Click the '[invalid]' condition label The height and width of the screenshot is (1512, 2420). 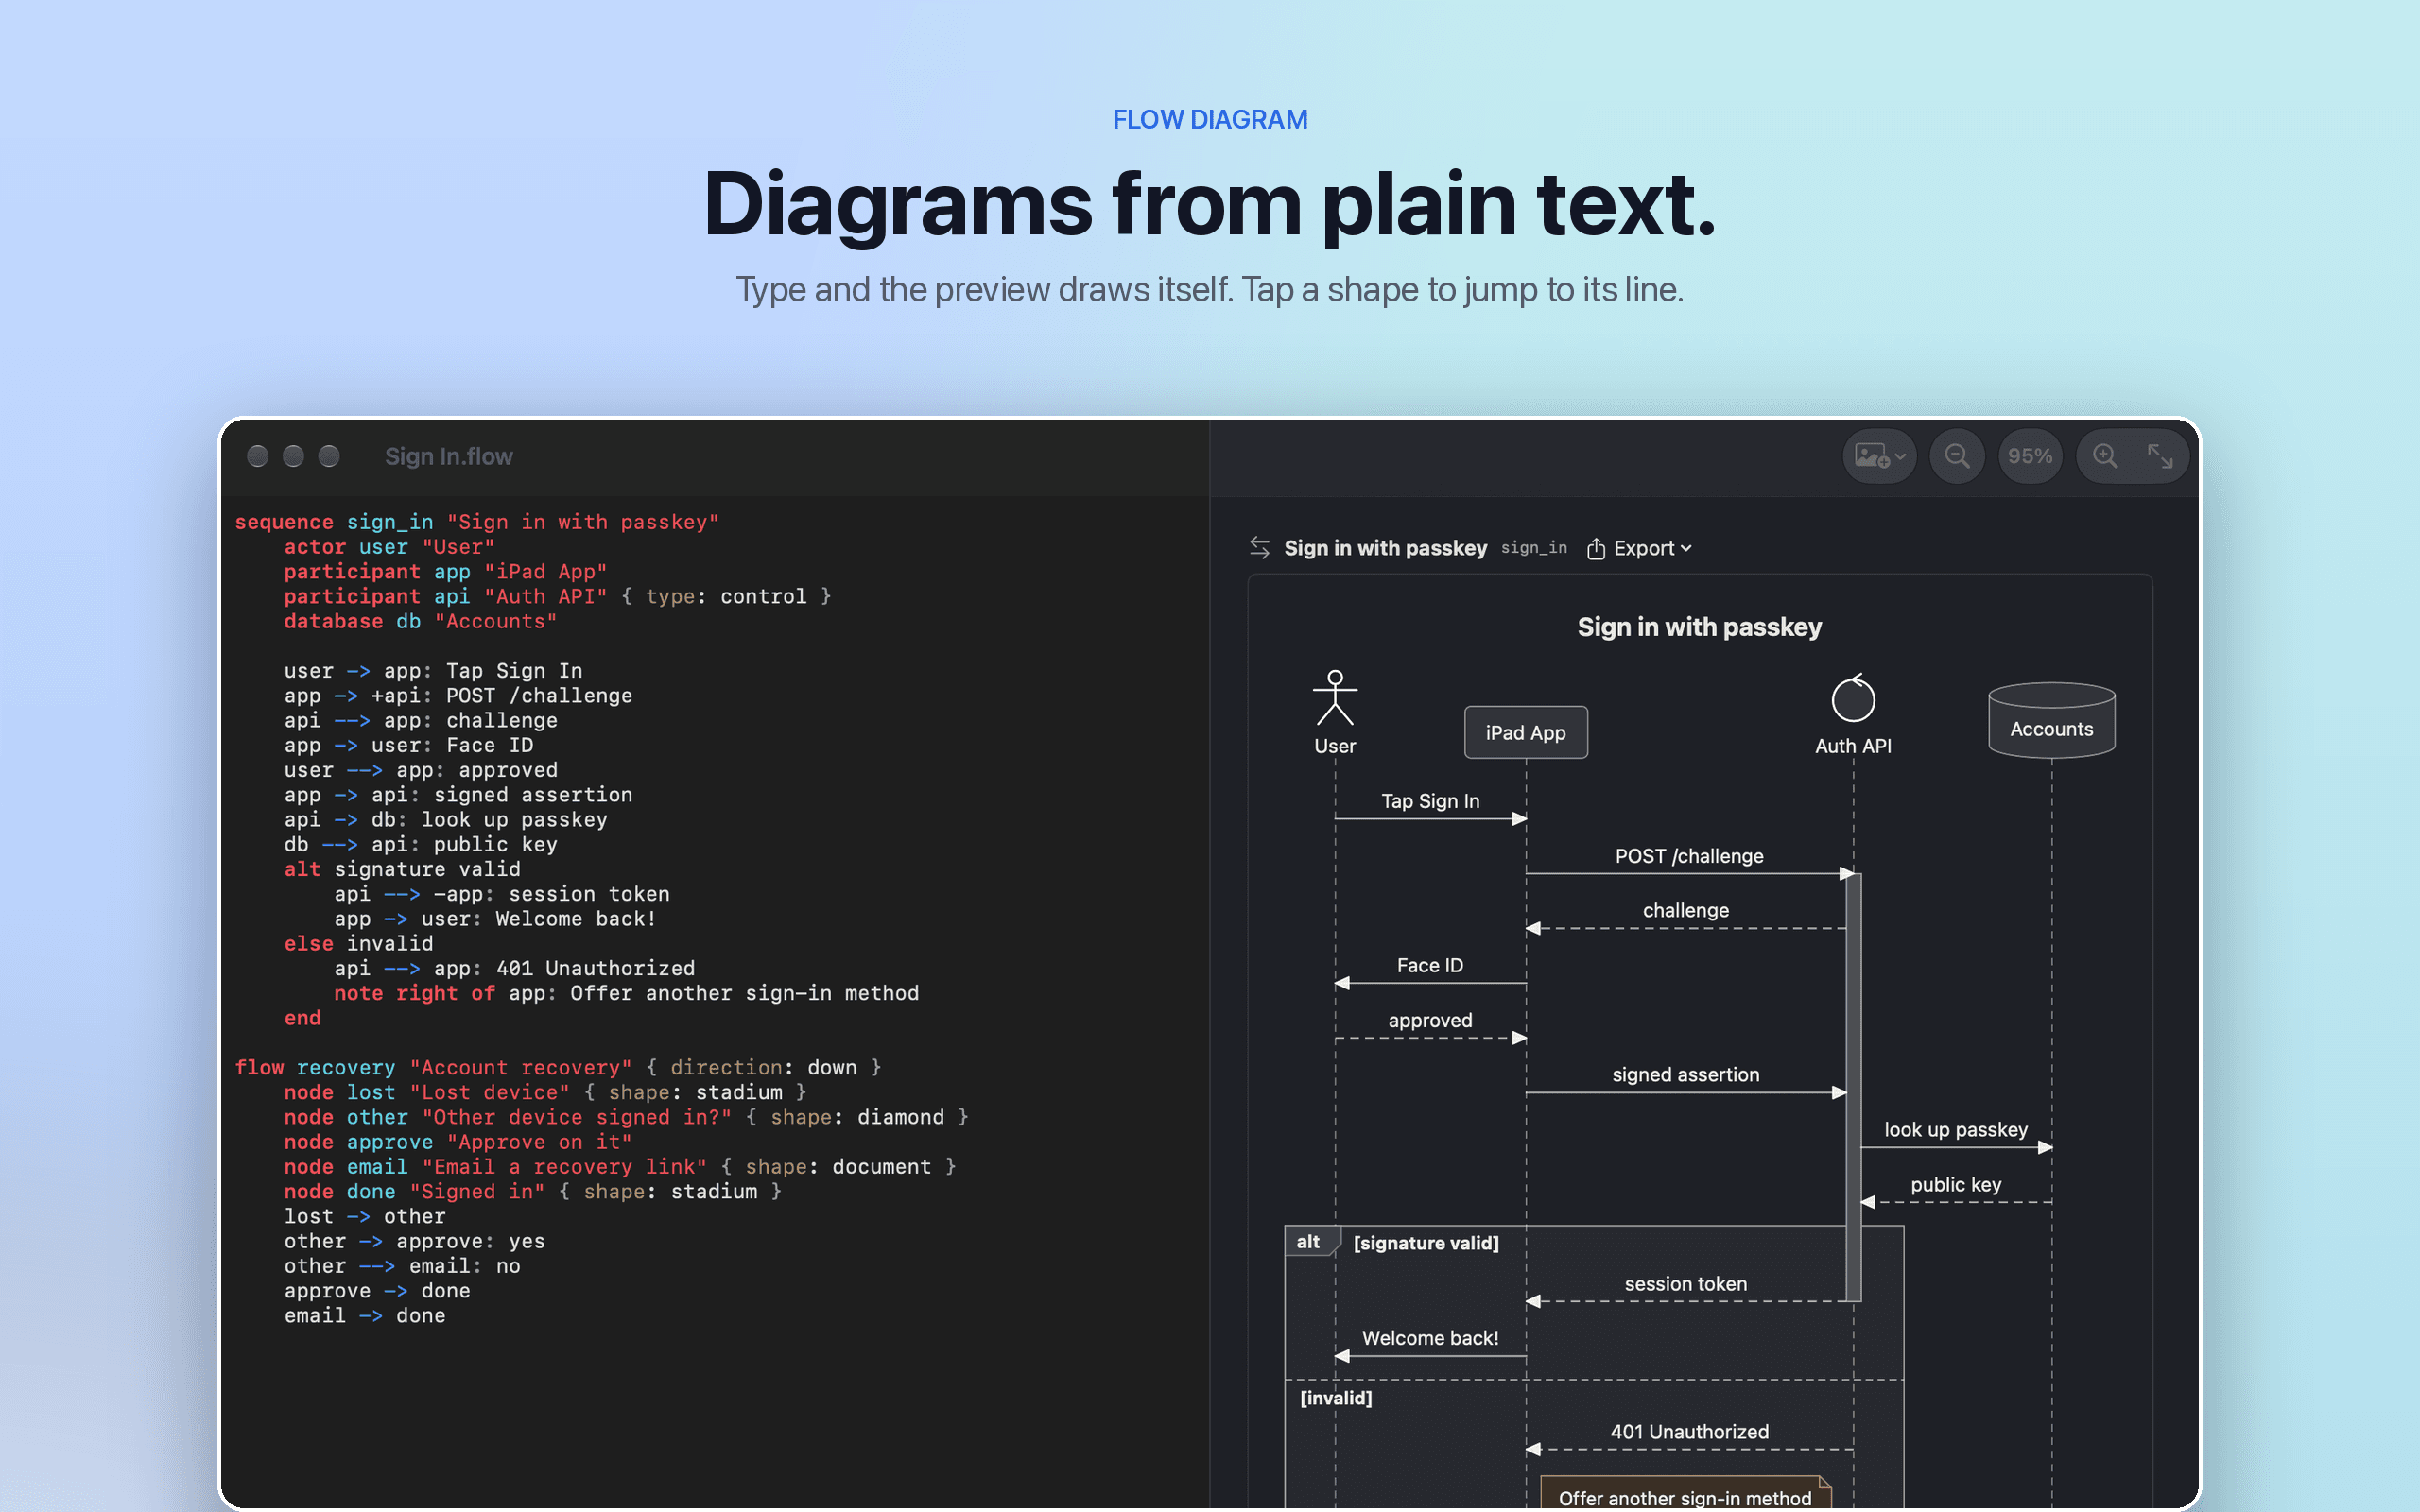pos(1336,1398)
